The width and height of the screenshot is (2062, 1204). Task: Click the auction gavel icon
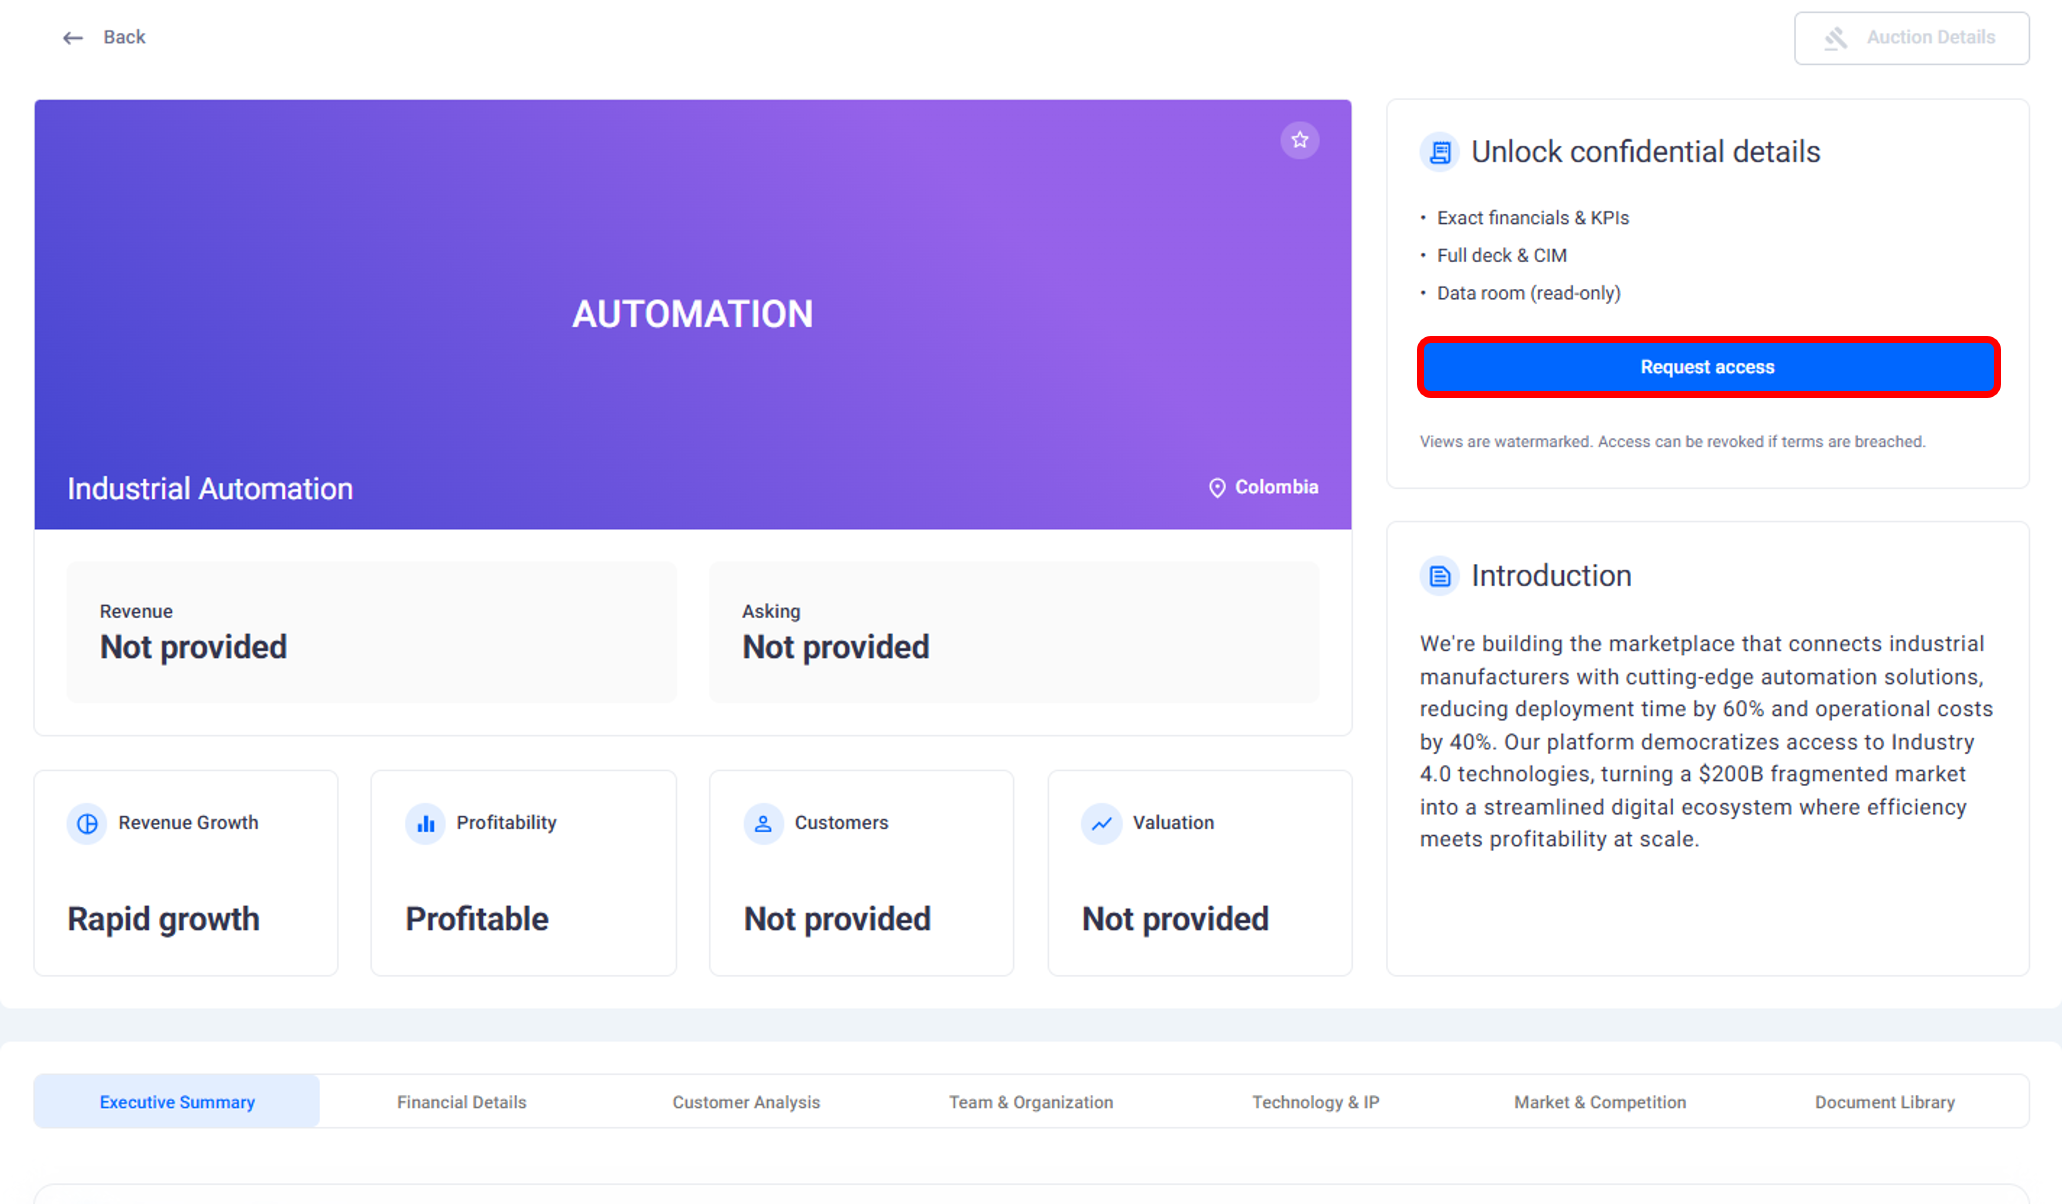[x=1835, y=38]
